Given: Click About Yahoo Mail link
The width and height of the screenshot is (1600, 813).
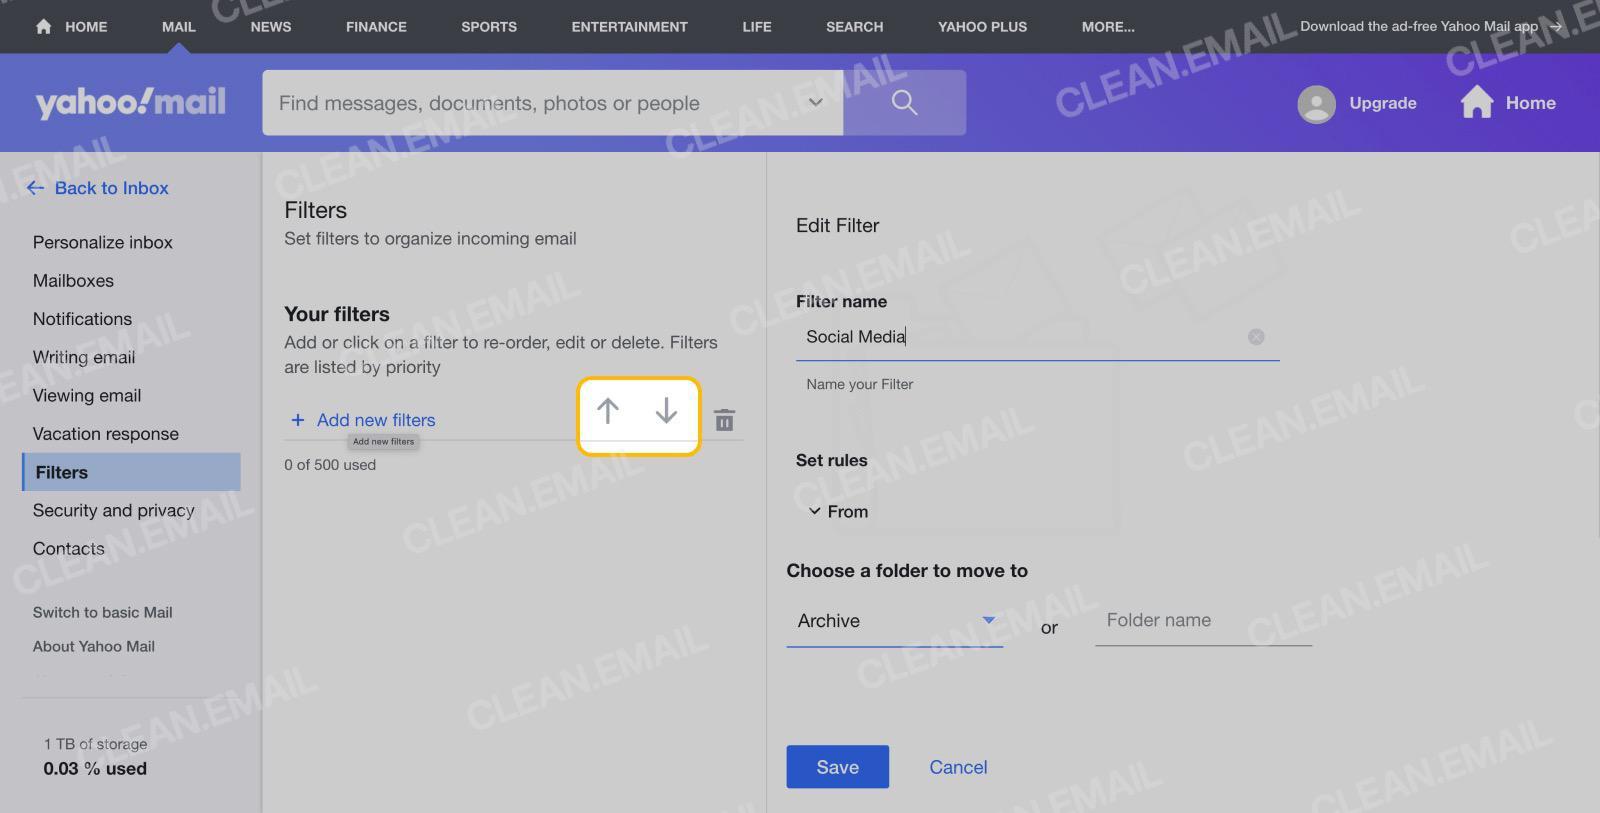Looking at the screenshot, I should 94,646.
